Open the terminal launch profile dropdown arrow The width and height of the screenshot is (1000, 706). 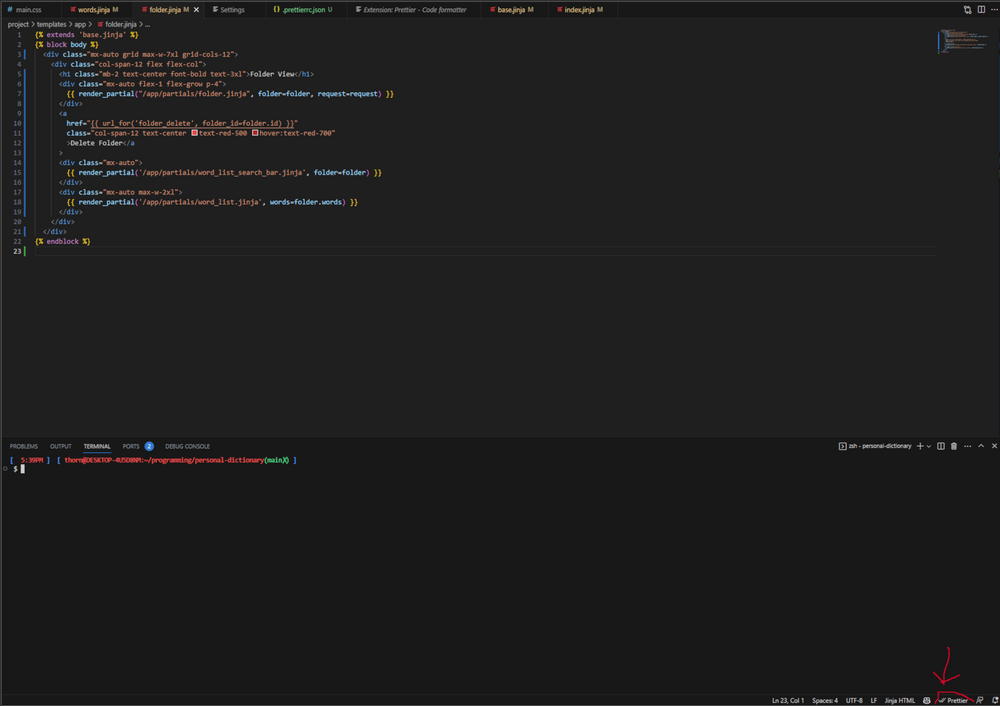coord(928,446)
